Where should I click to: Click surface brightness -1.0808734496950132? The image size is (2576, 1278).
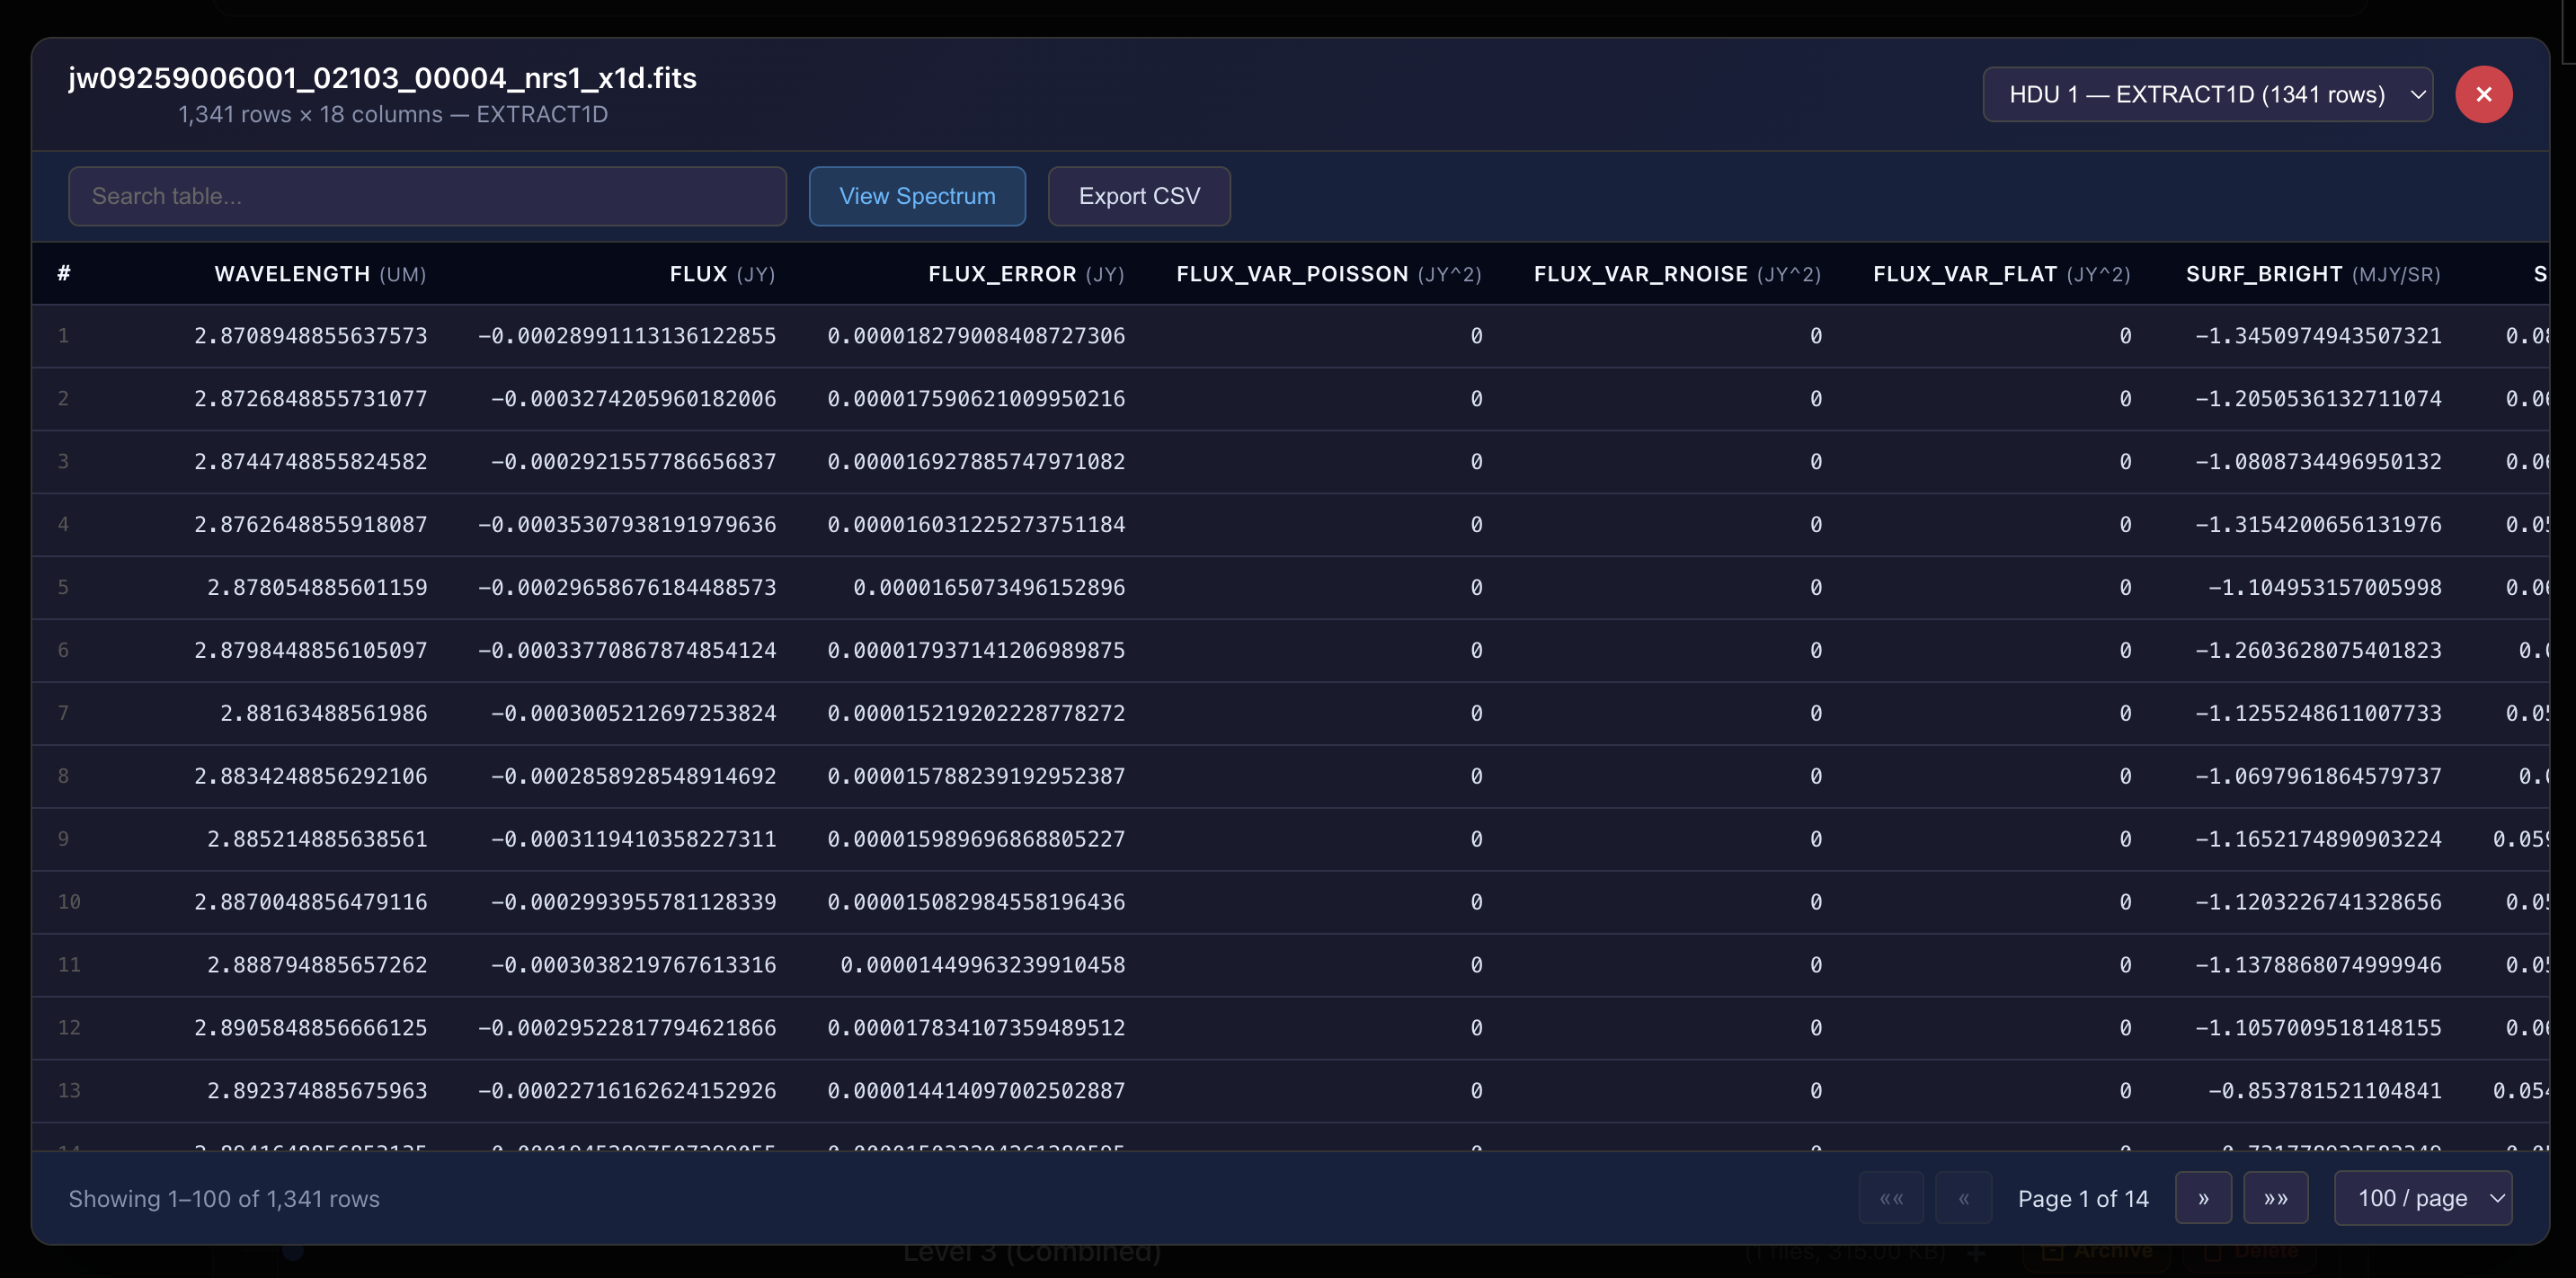(2318, 462)
